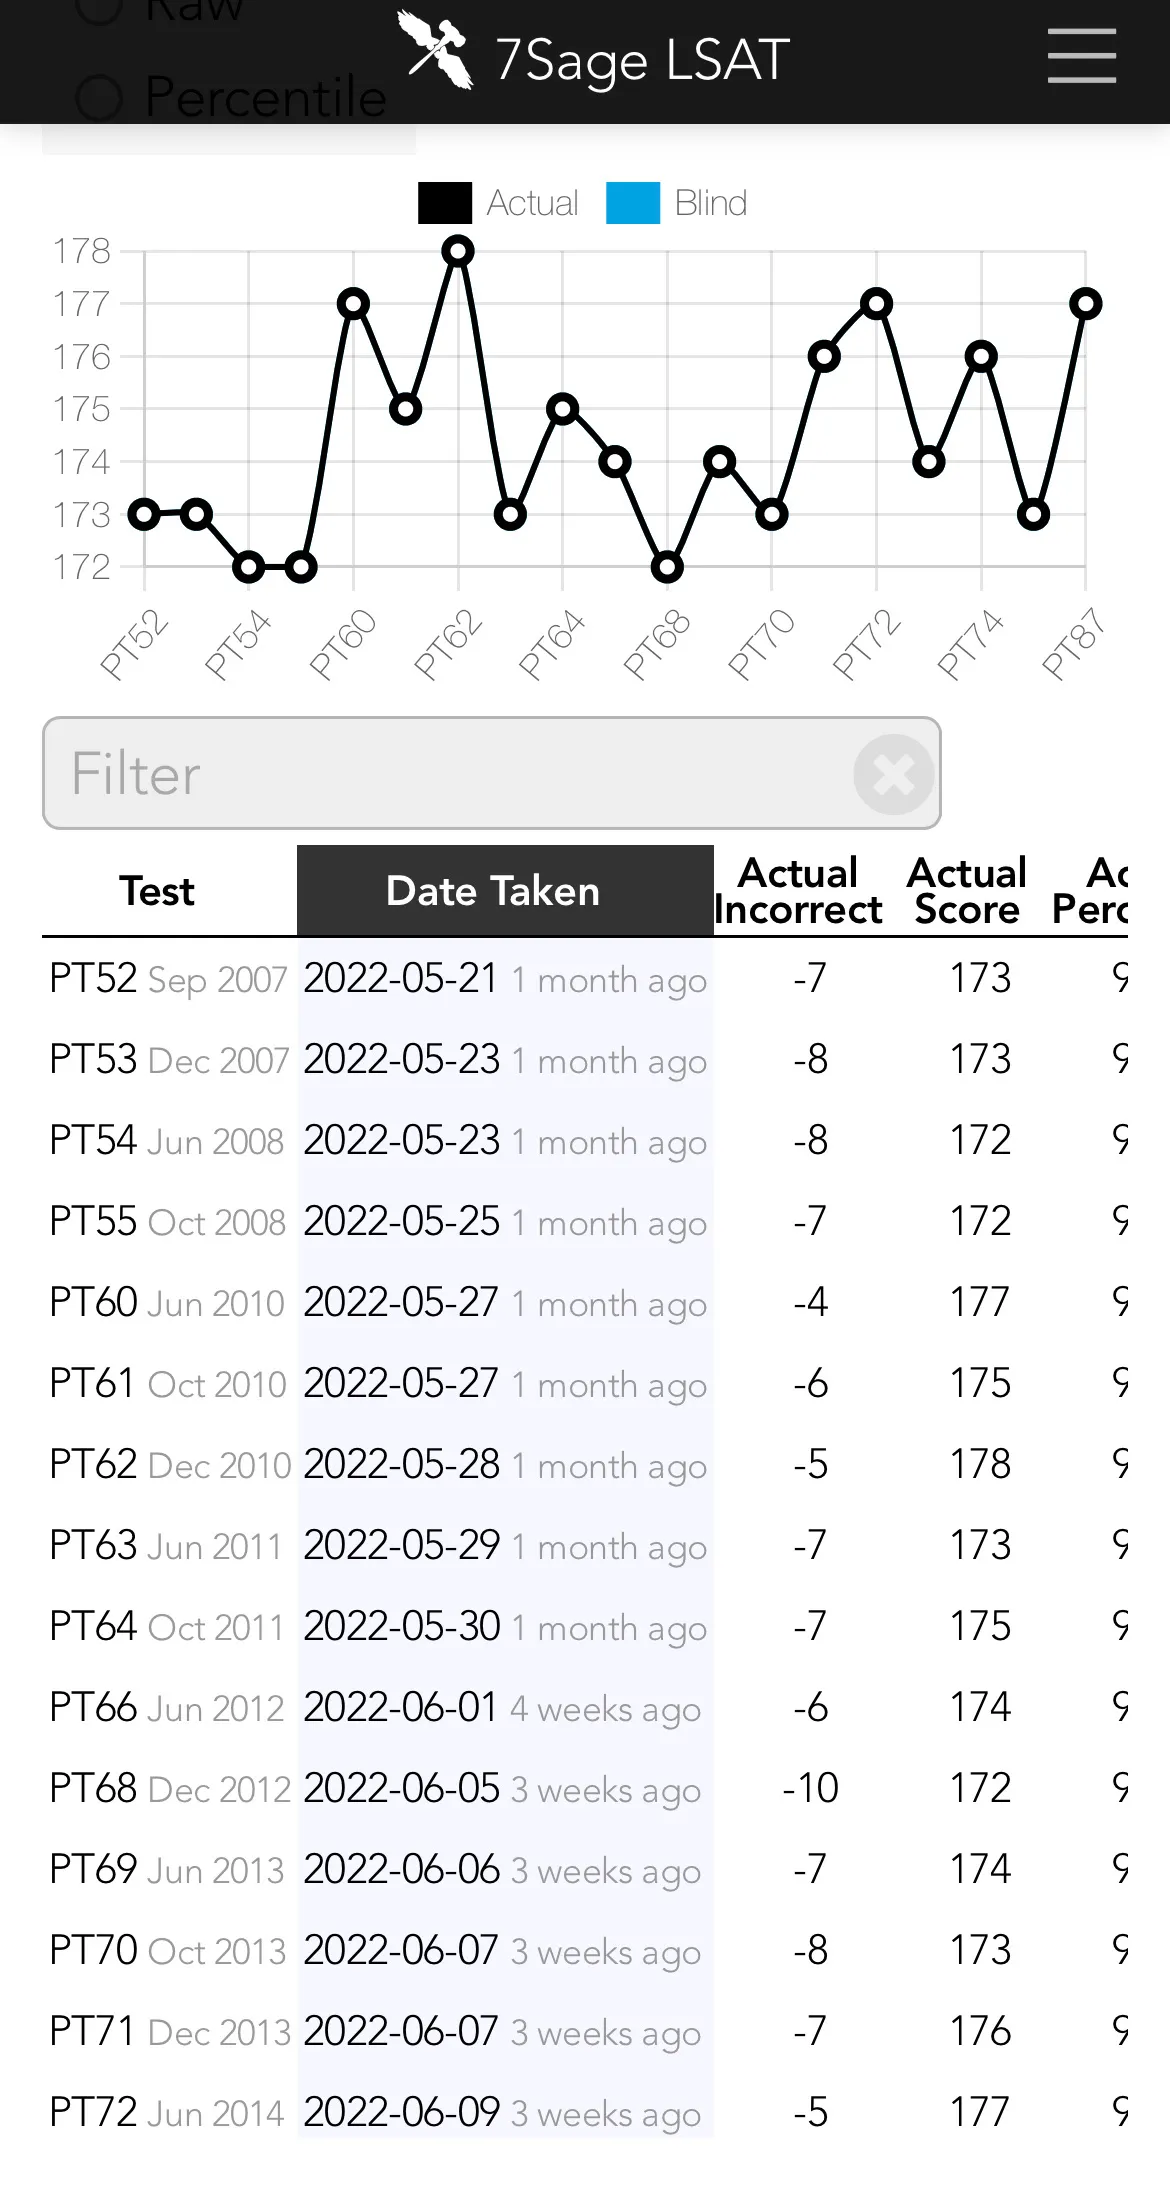Open the PT68 Dec 2012 test row

(x=93, y=1788)
